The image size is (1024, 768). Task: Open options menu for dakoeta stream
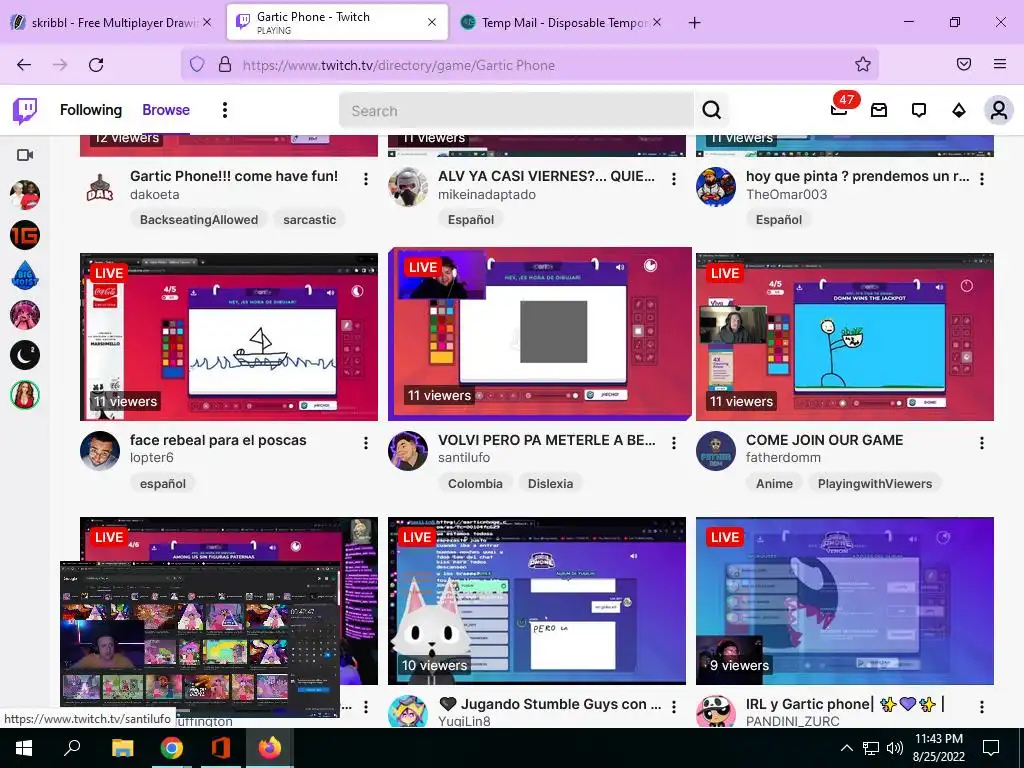[x=366, y=179]
